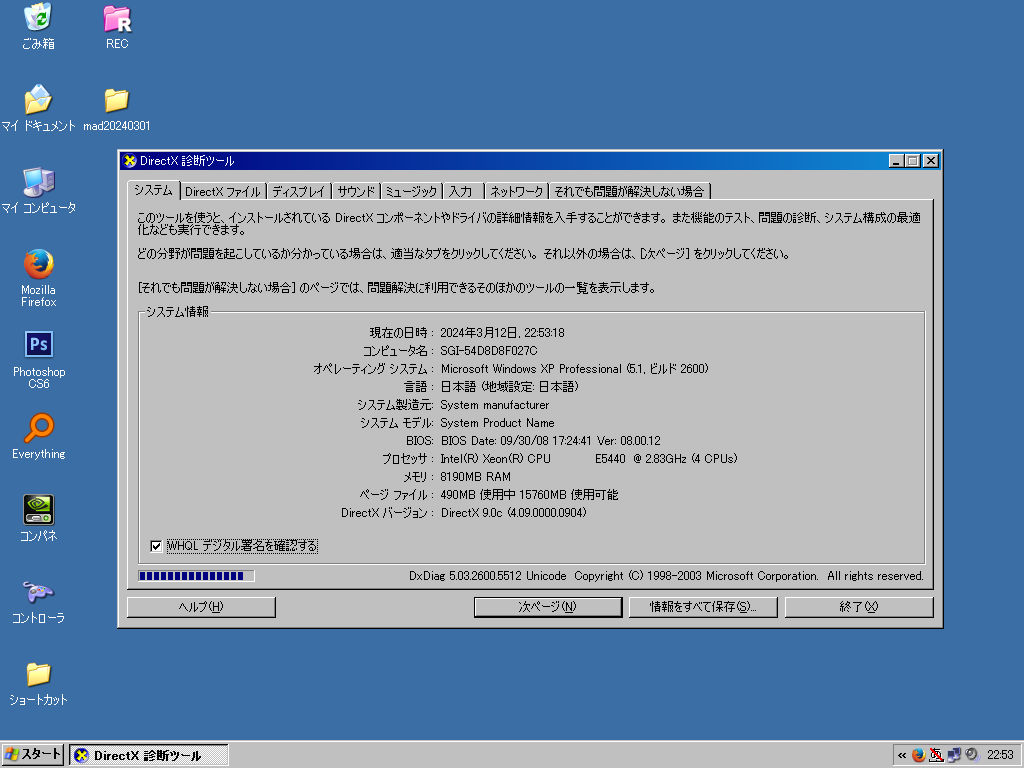Click the crossed-out IME tray icon
The image size is (1024, 768).
(x=936, y=755)
